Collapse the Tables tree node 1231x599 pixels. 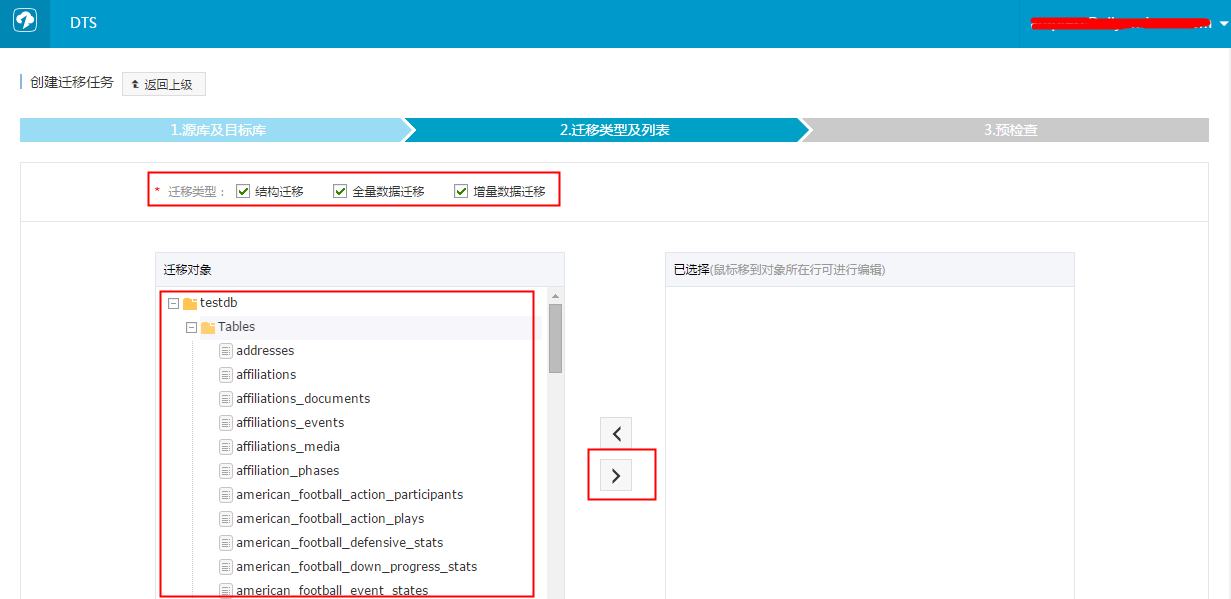[191, 327]
